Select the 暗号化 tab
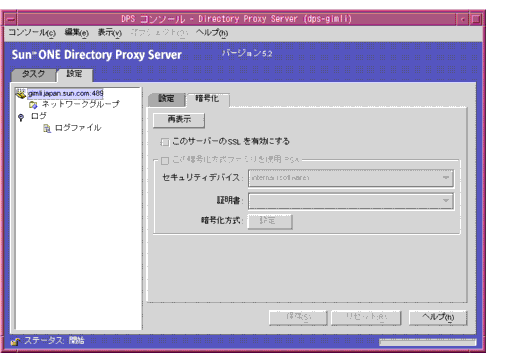Screen dimensions: 532x361 click(x=207, y=99)
